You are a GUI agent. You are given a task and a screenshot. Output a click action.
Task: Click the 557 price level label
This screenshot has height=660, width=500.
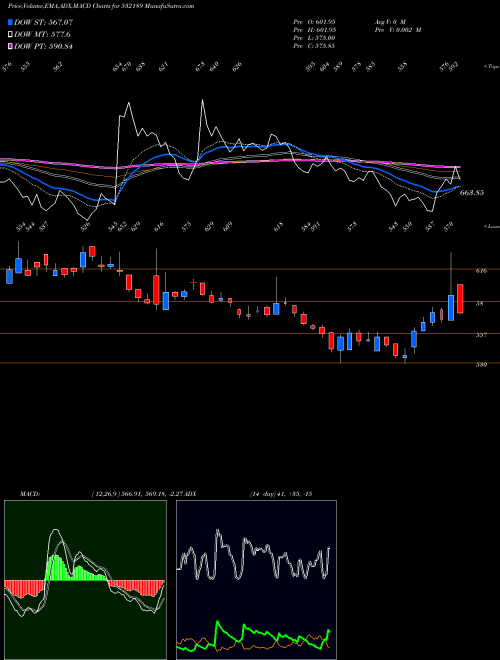(x=481, y=335)
